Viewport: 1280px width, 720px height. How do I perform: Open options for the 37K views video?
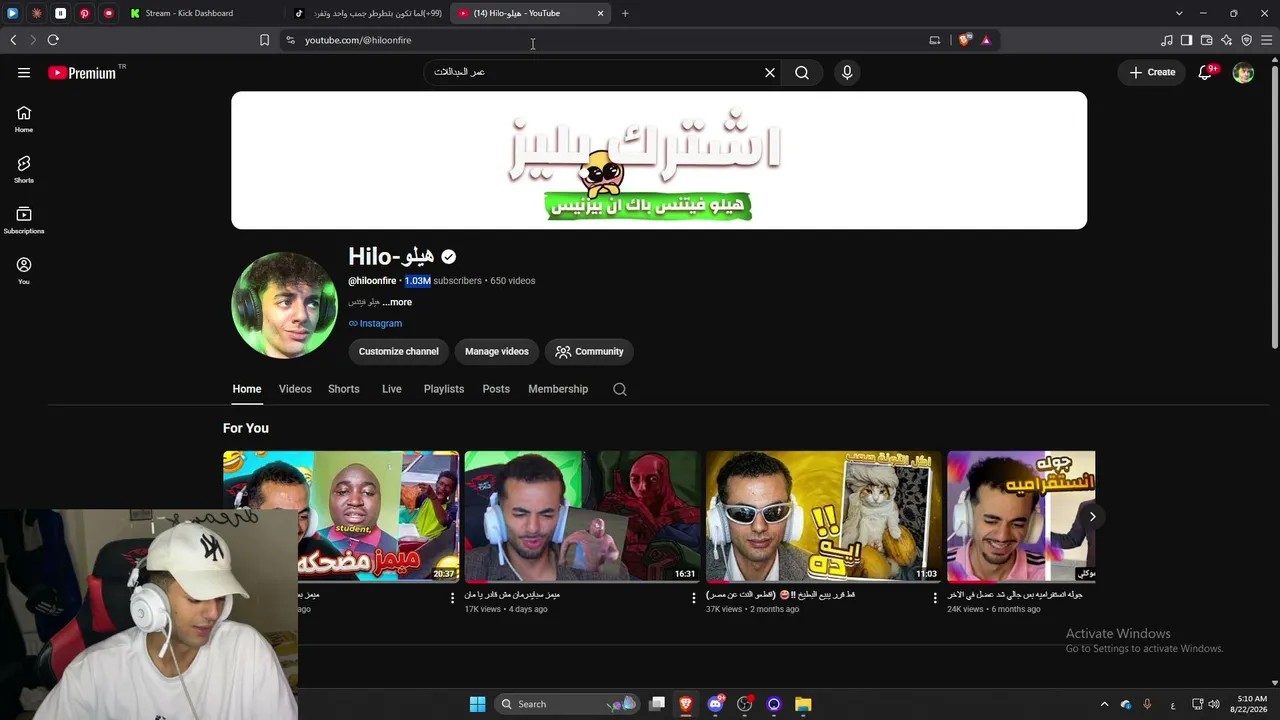click(x=935, y=598)
